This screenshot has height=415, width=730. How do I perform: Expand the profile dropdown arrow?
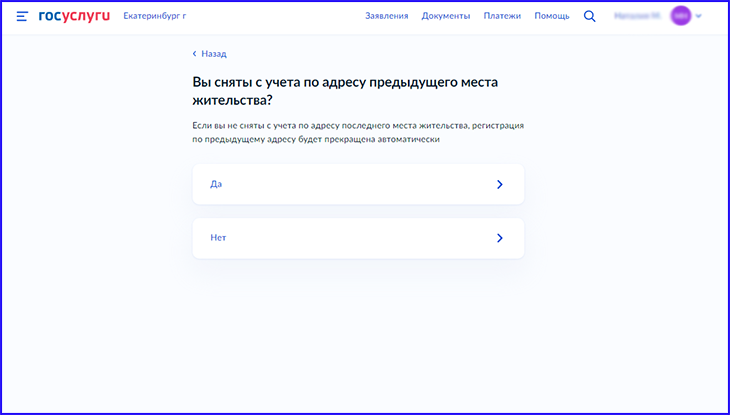699,17
